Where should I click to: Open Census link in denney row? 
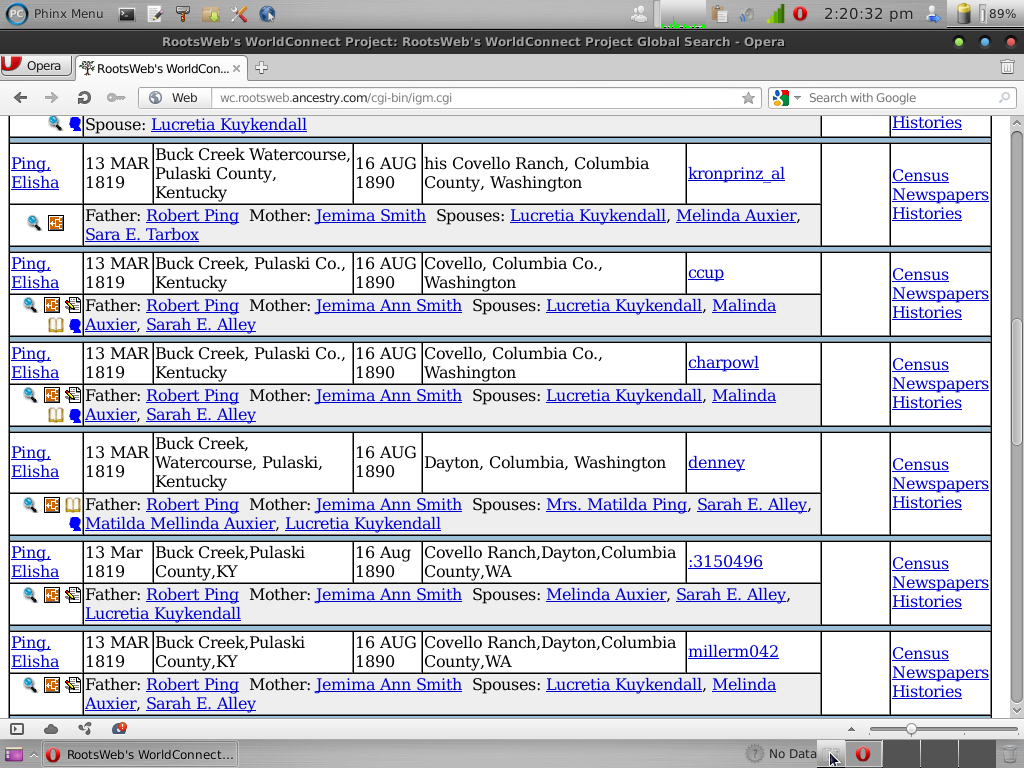tap(920, 464)
